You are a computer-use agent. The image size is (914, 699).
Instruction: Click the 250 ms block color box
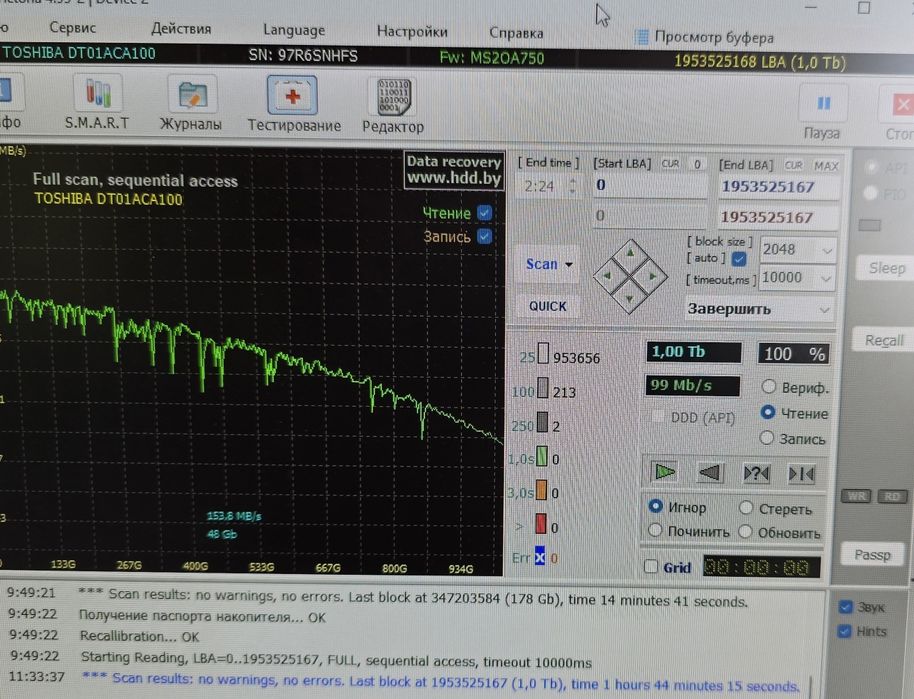pyautogui.click(x=542, y=421)
